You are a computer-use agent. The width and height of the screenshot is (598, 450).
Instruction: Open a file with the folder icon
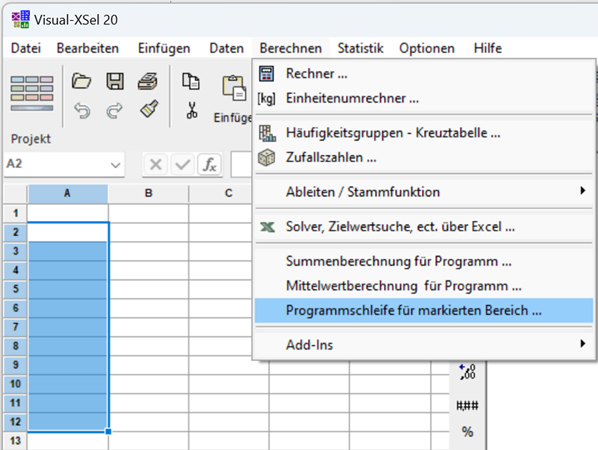(81, 81)
